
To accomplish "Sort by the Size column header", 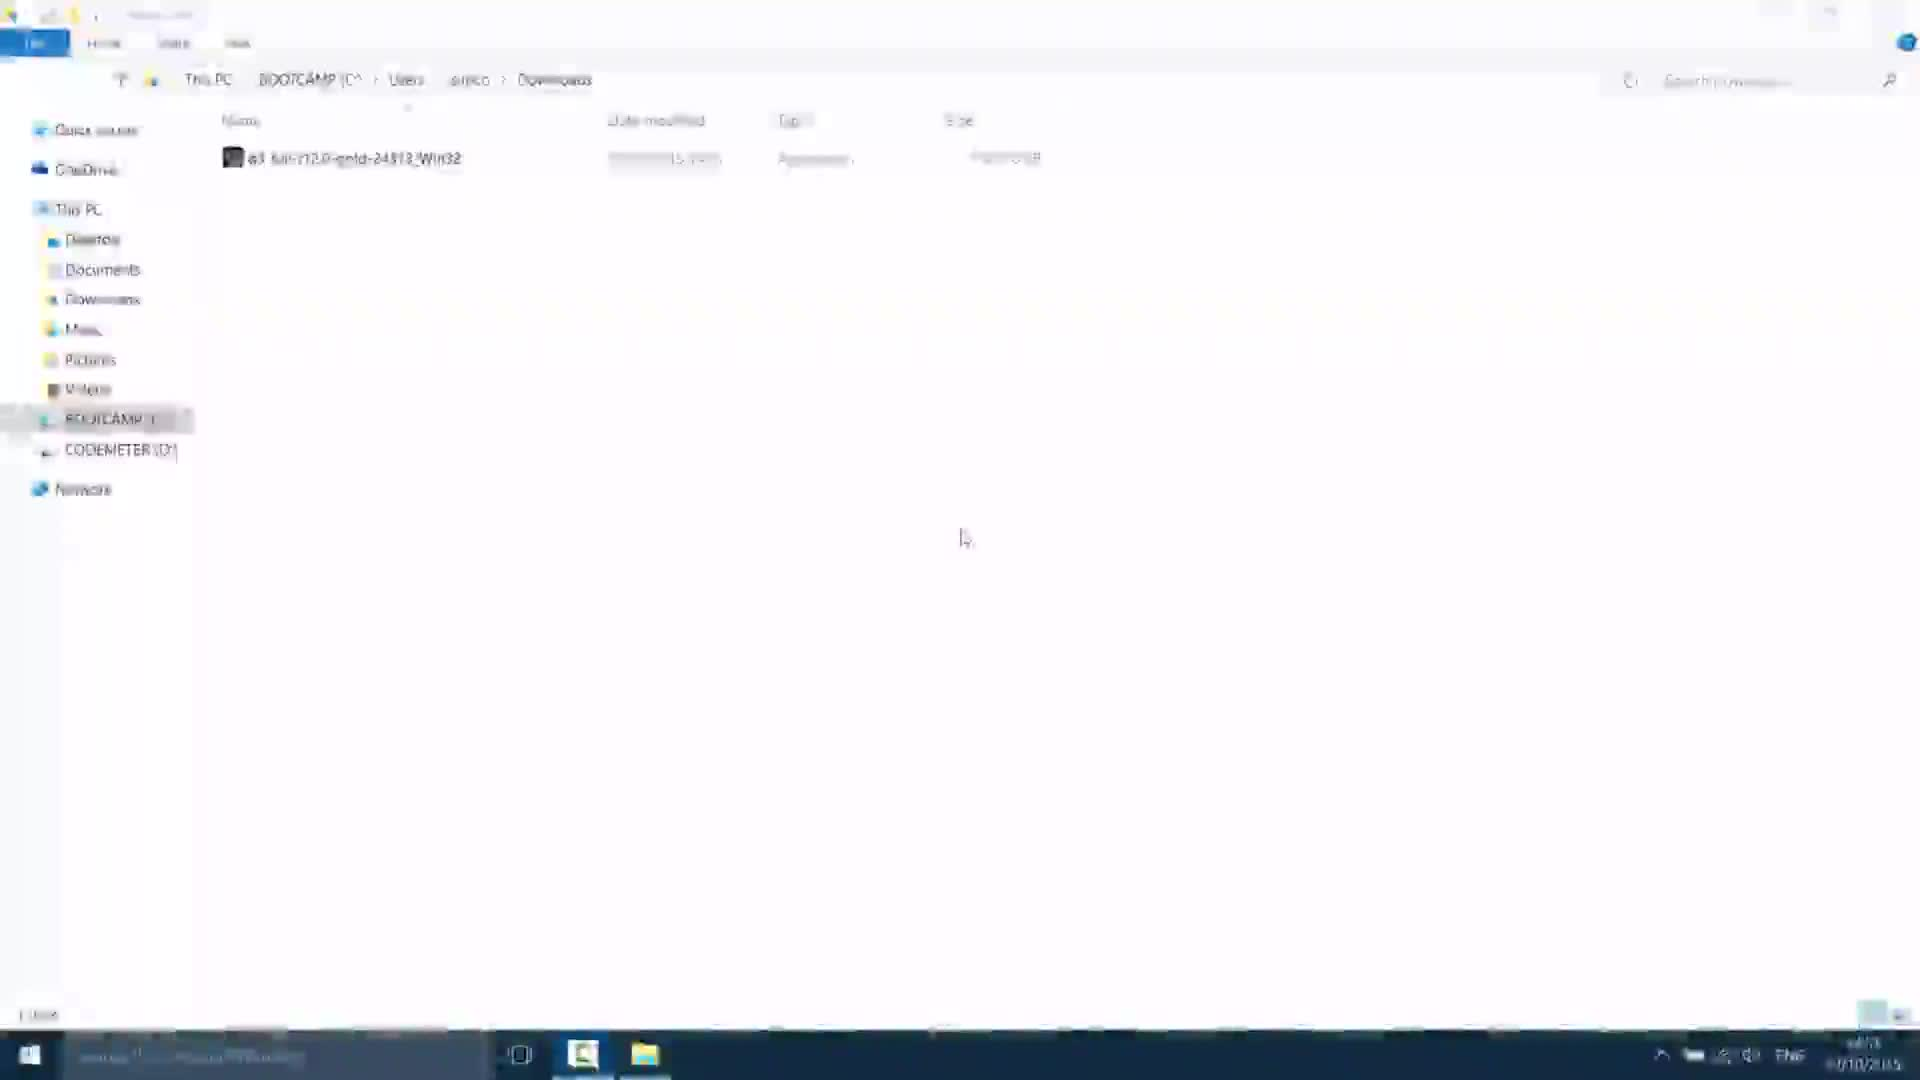I will tap(959, 120).
